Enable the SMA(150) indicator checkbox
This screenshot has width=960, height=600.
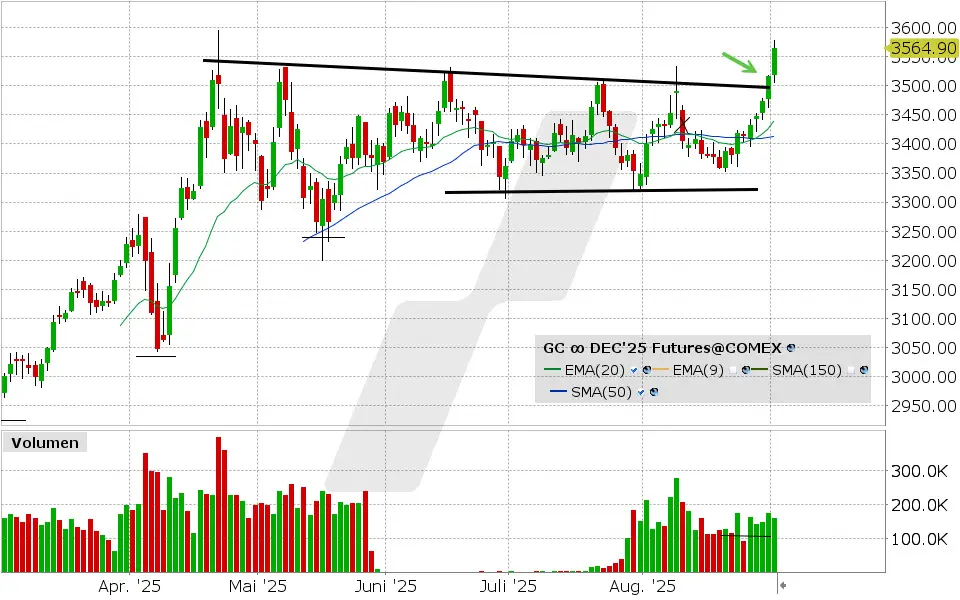(x=852, y=370)
